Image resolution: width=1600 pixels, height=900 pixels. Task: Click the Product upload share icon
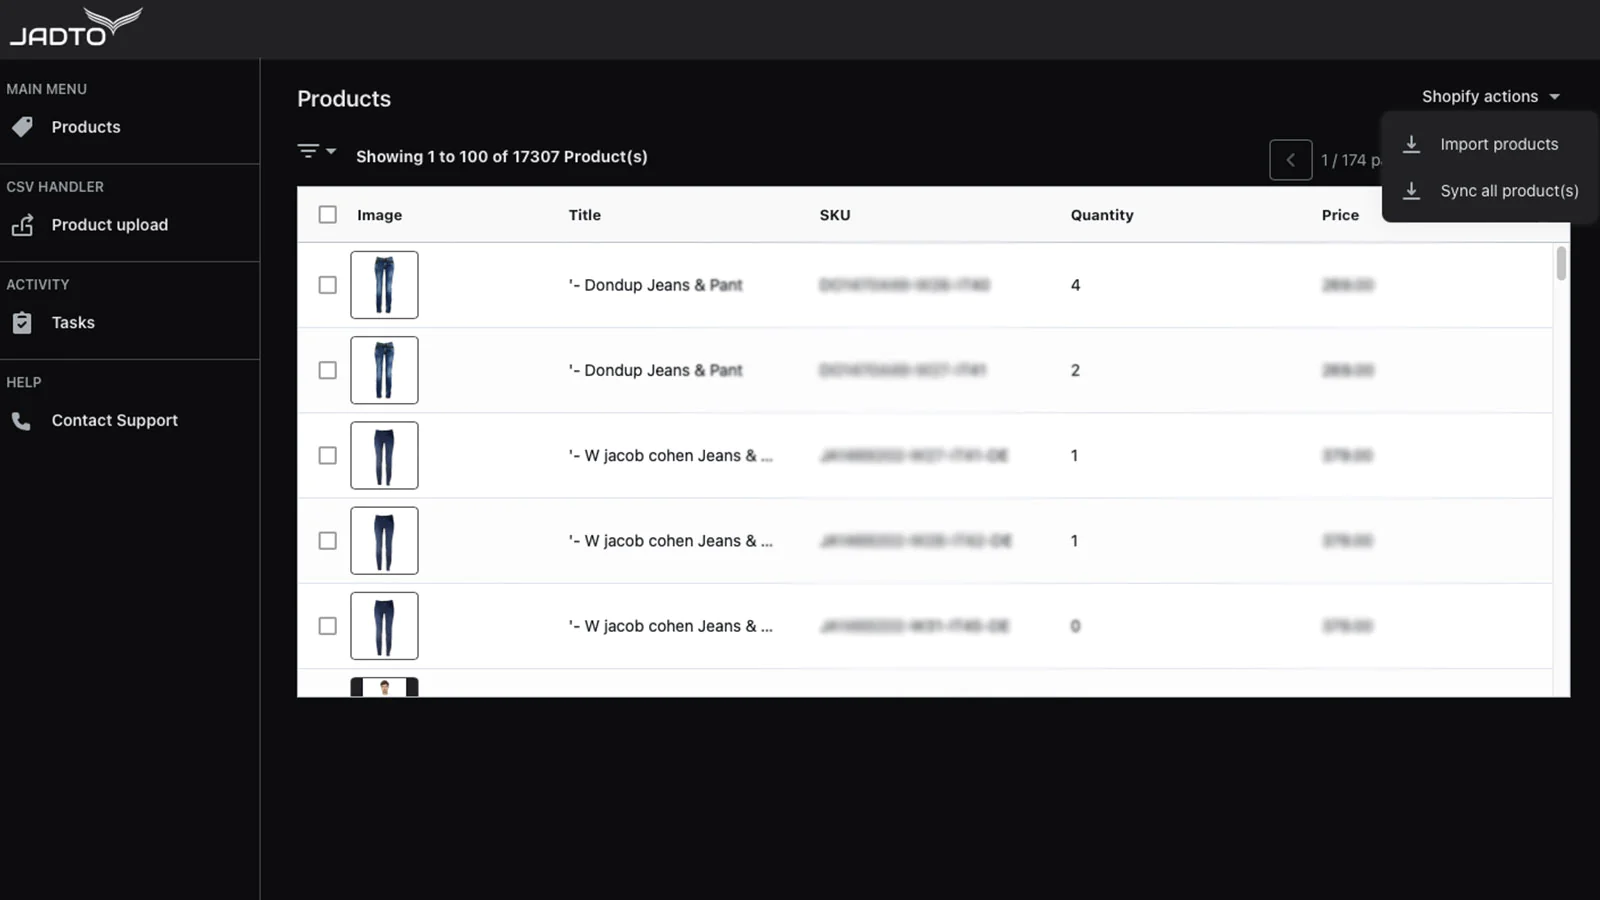pyautogui.click(x=22, y=225)
